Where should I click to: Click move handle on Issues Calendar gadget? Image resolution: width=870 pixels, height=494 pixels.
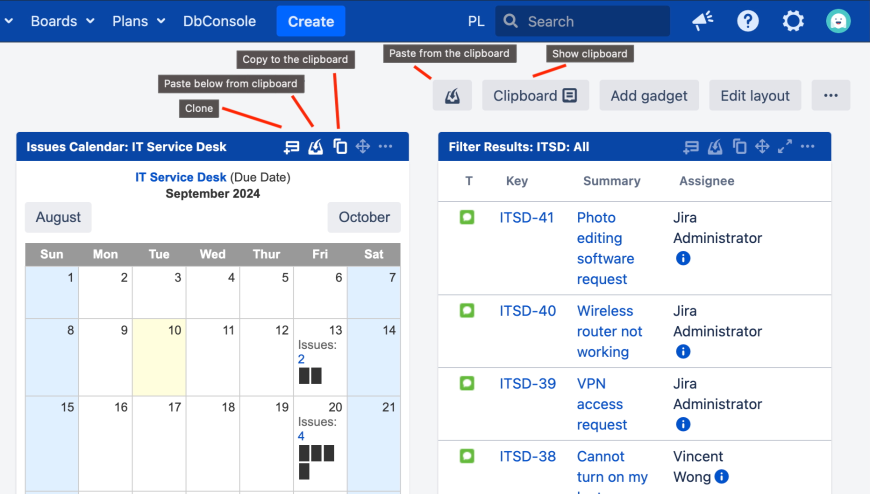[363, 147]
